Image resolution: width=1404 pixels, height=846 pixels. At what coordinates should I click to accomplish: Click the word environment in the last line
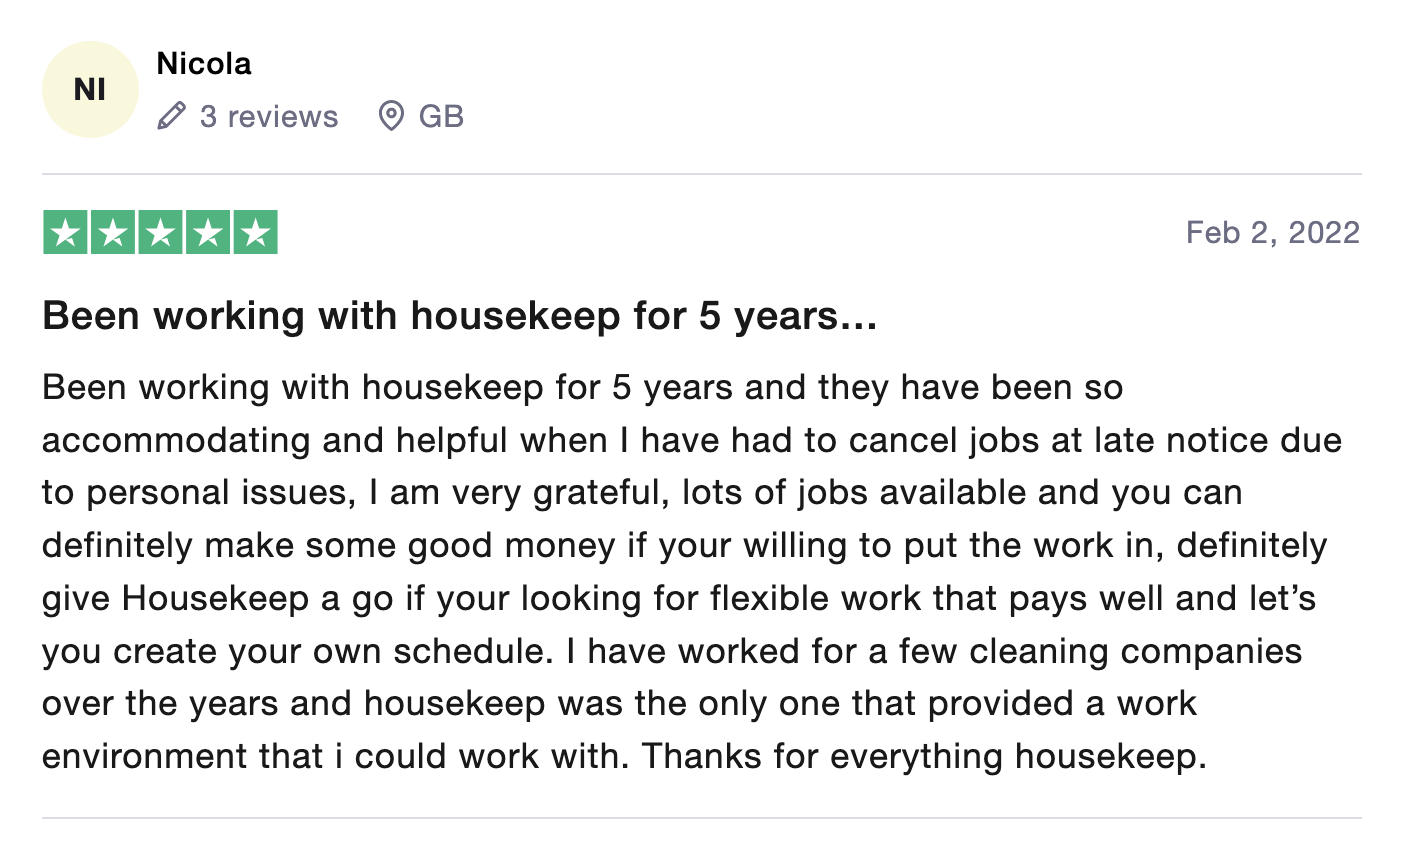[x=145, y=756]
